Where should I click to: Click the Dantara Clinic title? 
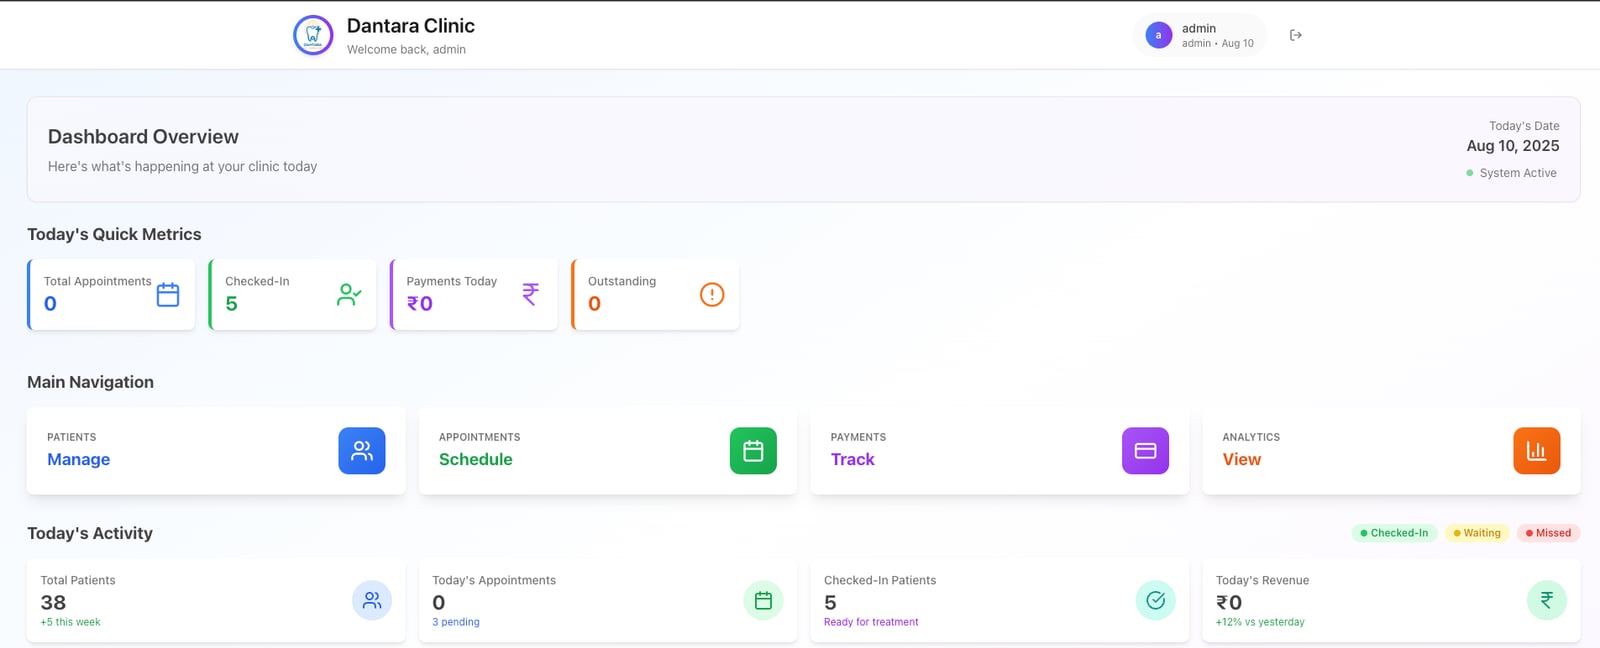click(x=411, y=26)
